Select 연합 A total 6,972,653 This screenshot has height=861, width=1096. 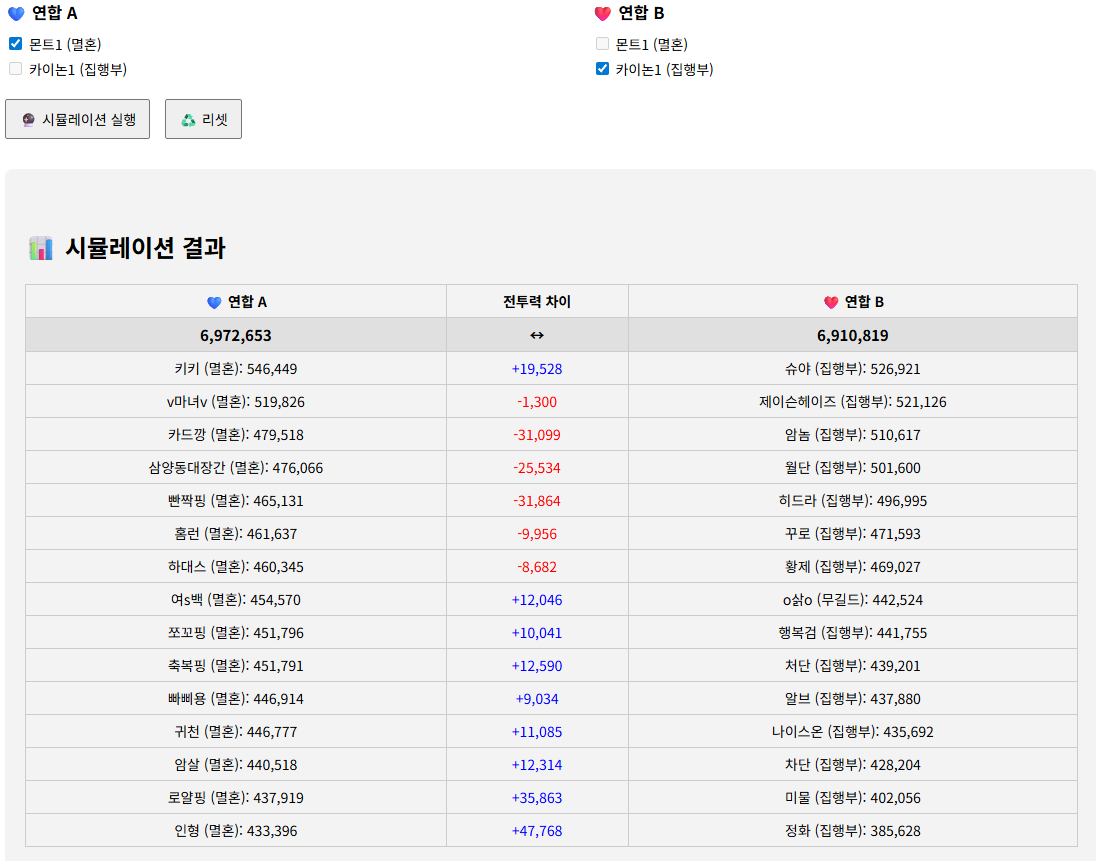pos(236,335)
